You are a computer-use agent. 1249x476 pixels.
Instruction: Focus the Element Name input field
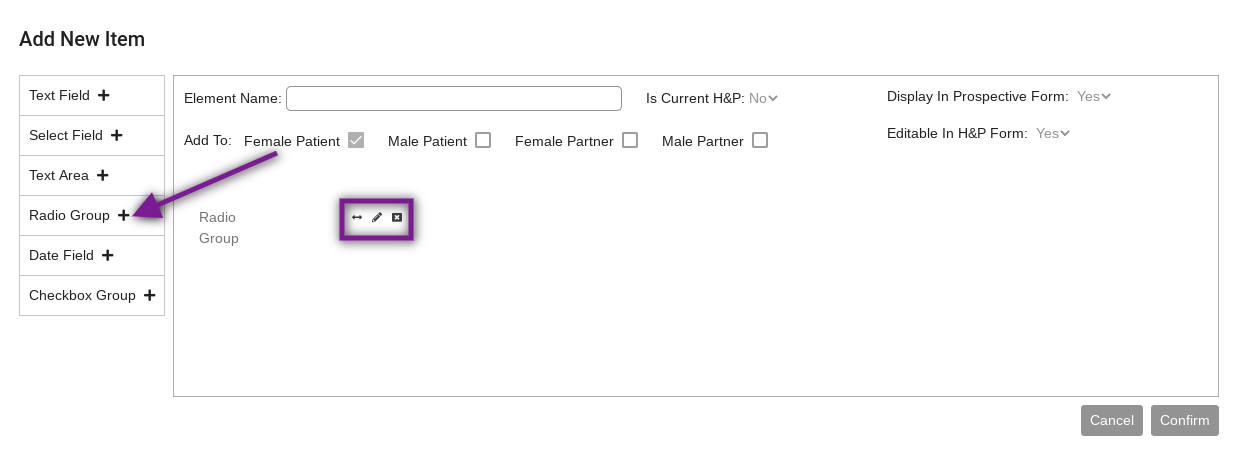[x=454, y=98]
